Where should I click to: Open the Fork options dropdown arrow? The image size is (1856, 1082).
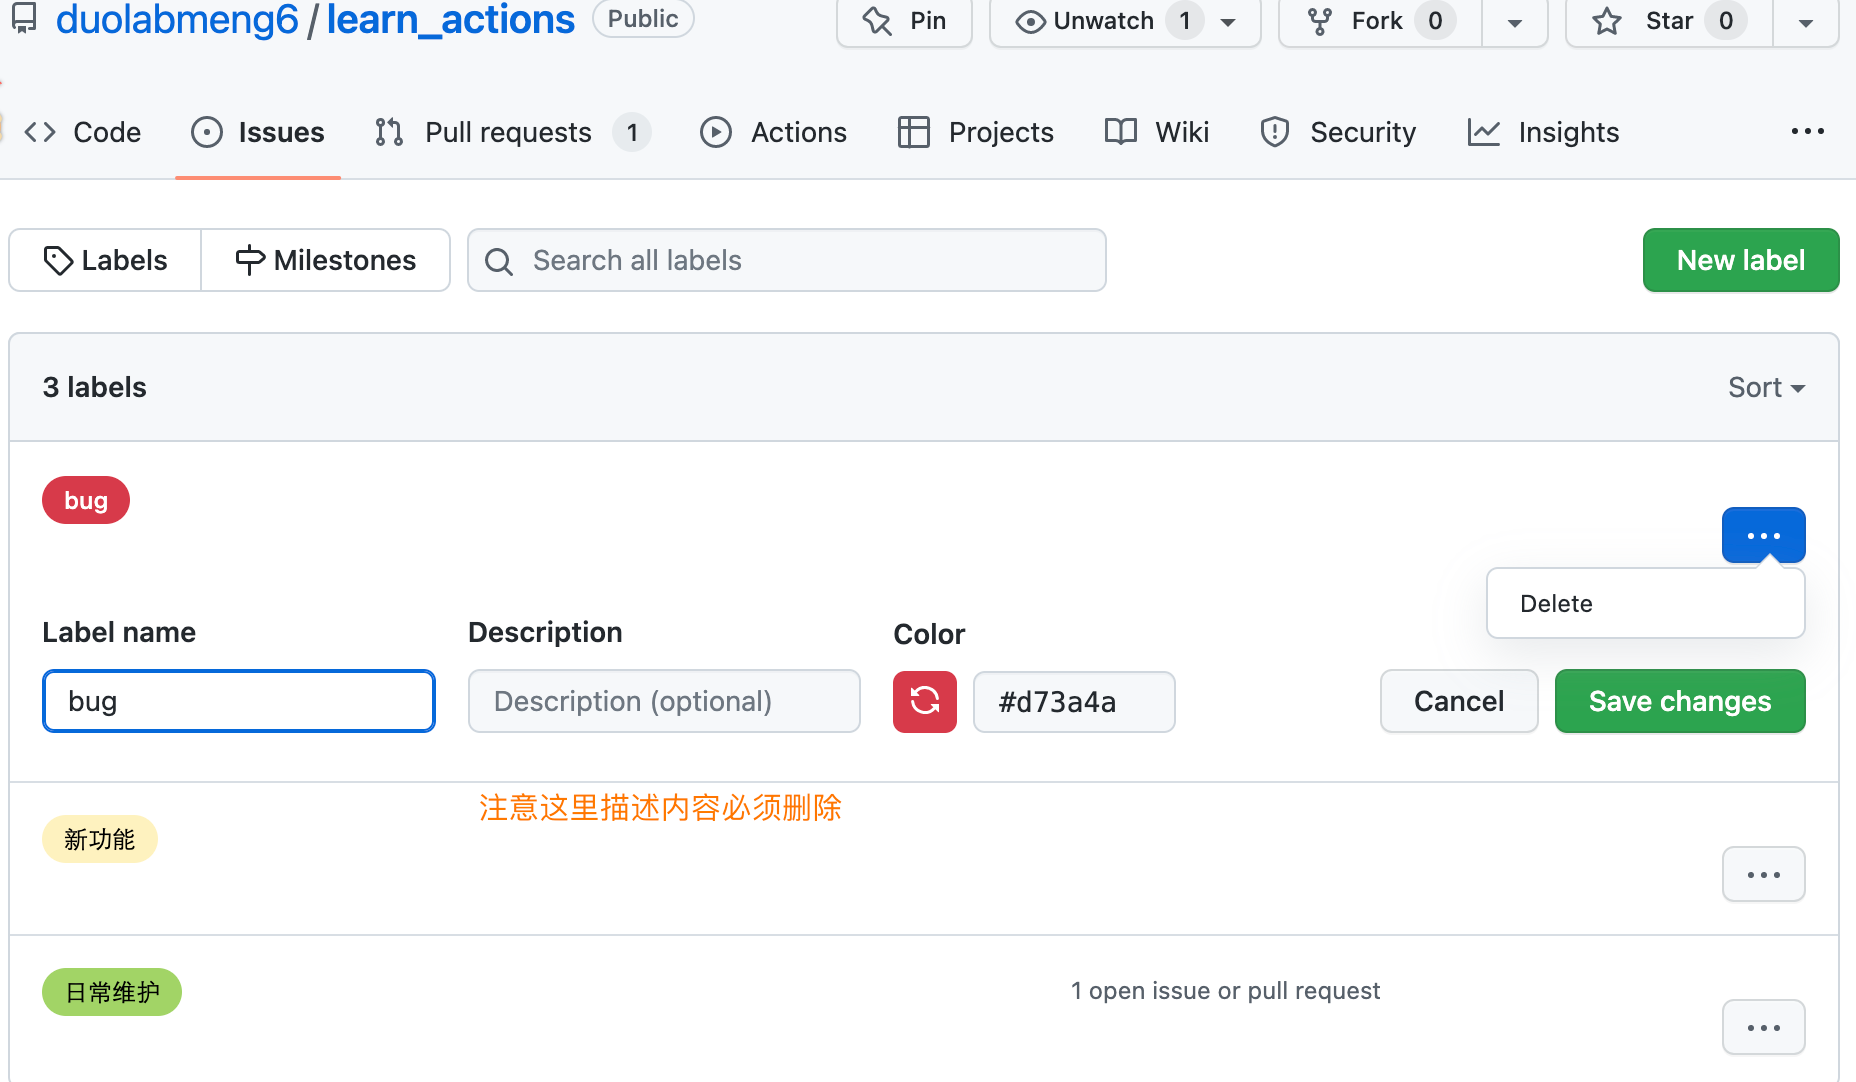pos(1514,22)
